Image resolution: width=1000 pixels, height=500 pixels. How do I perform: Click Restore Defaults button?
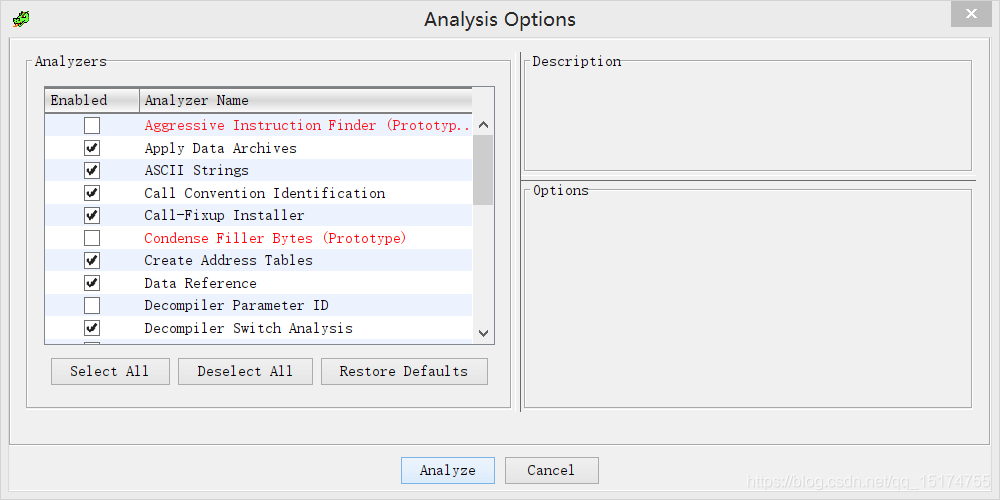[x=404, y=371]
